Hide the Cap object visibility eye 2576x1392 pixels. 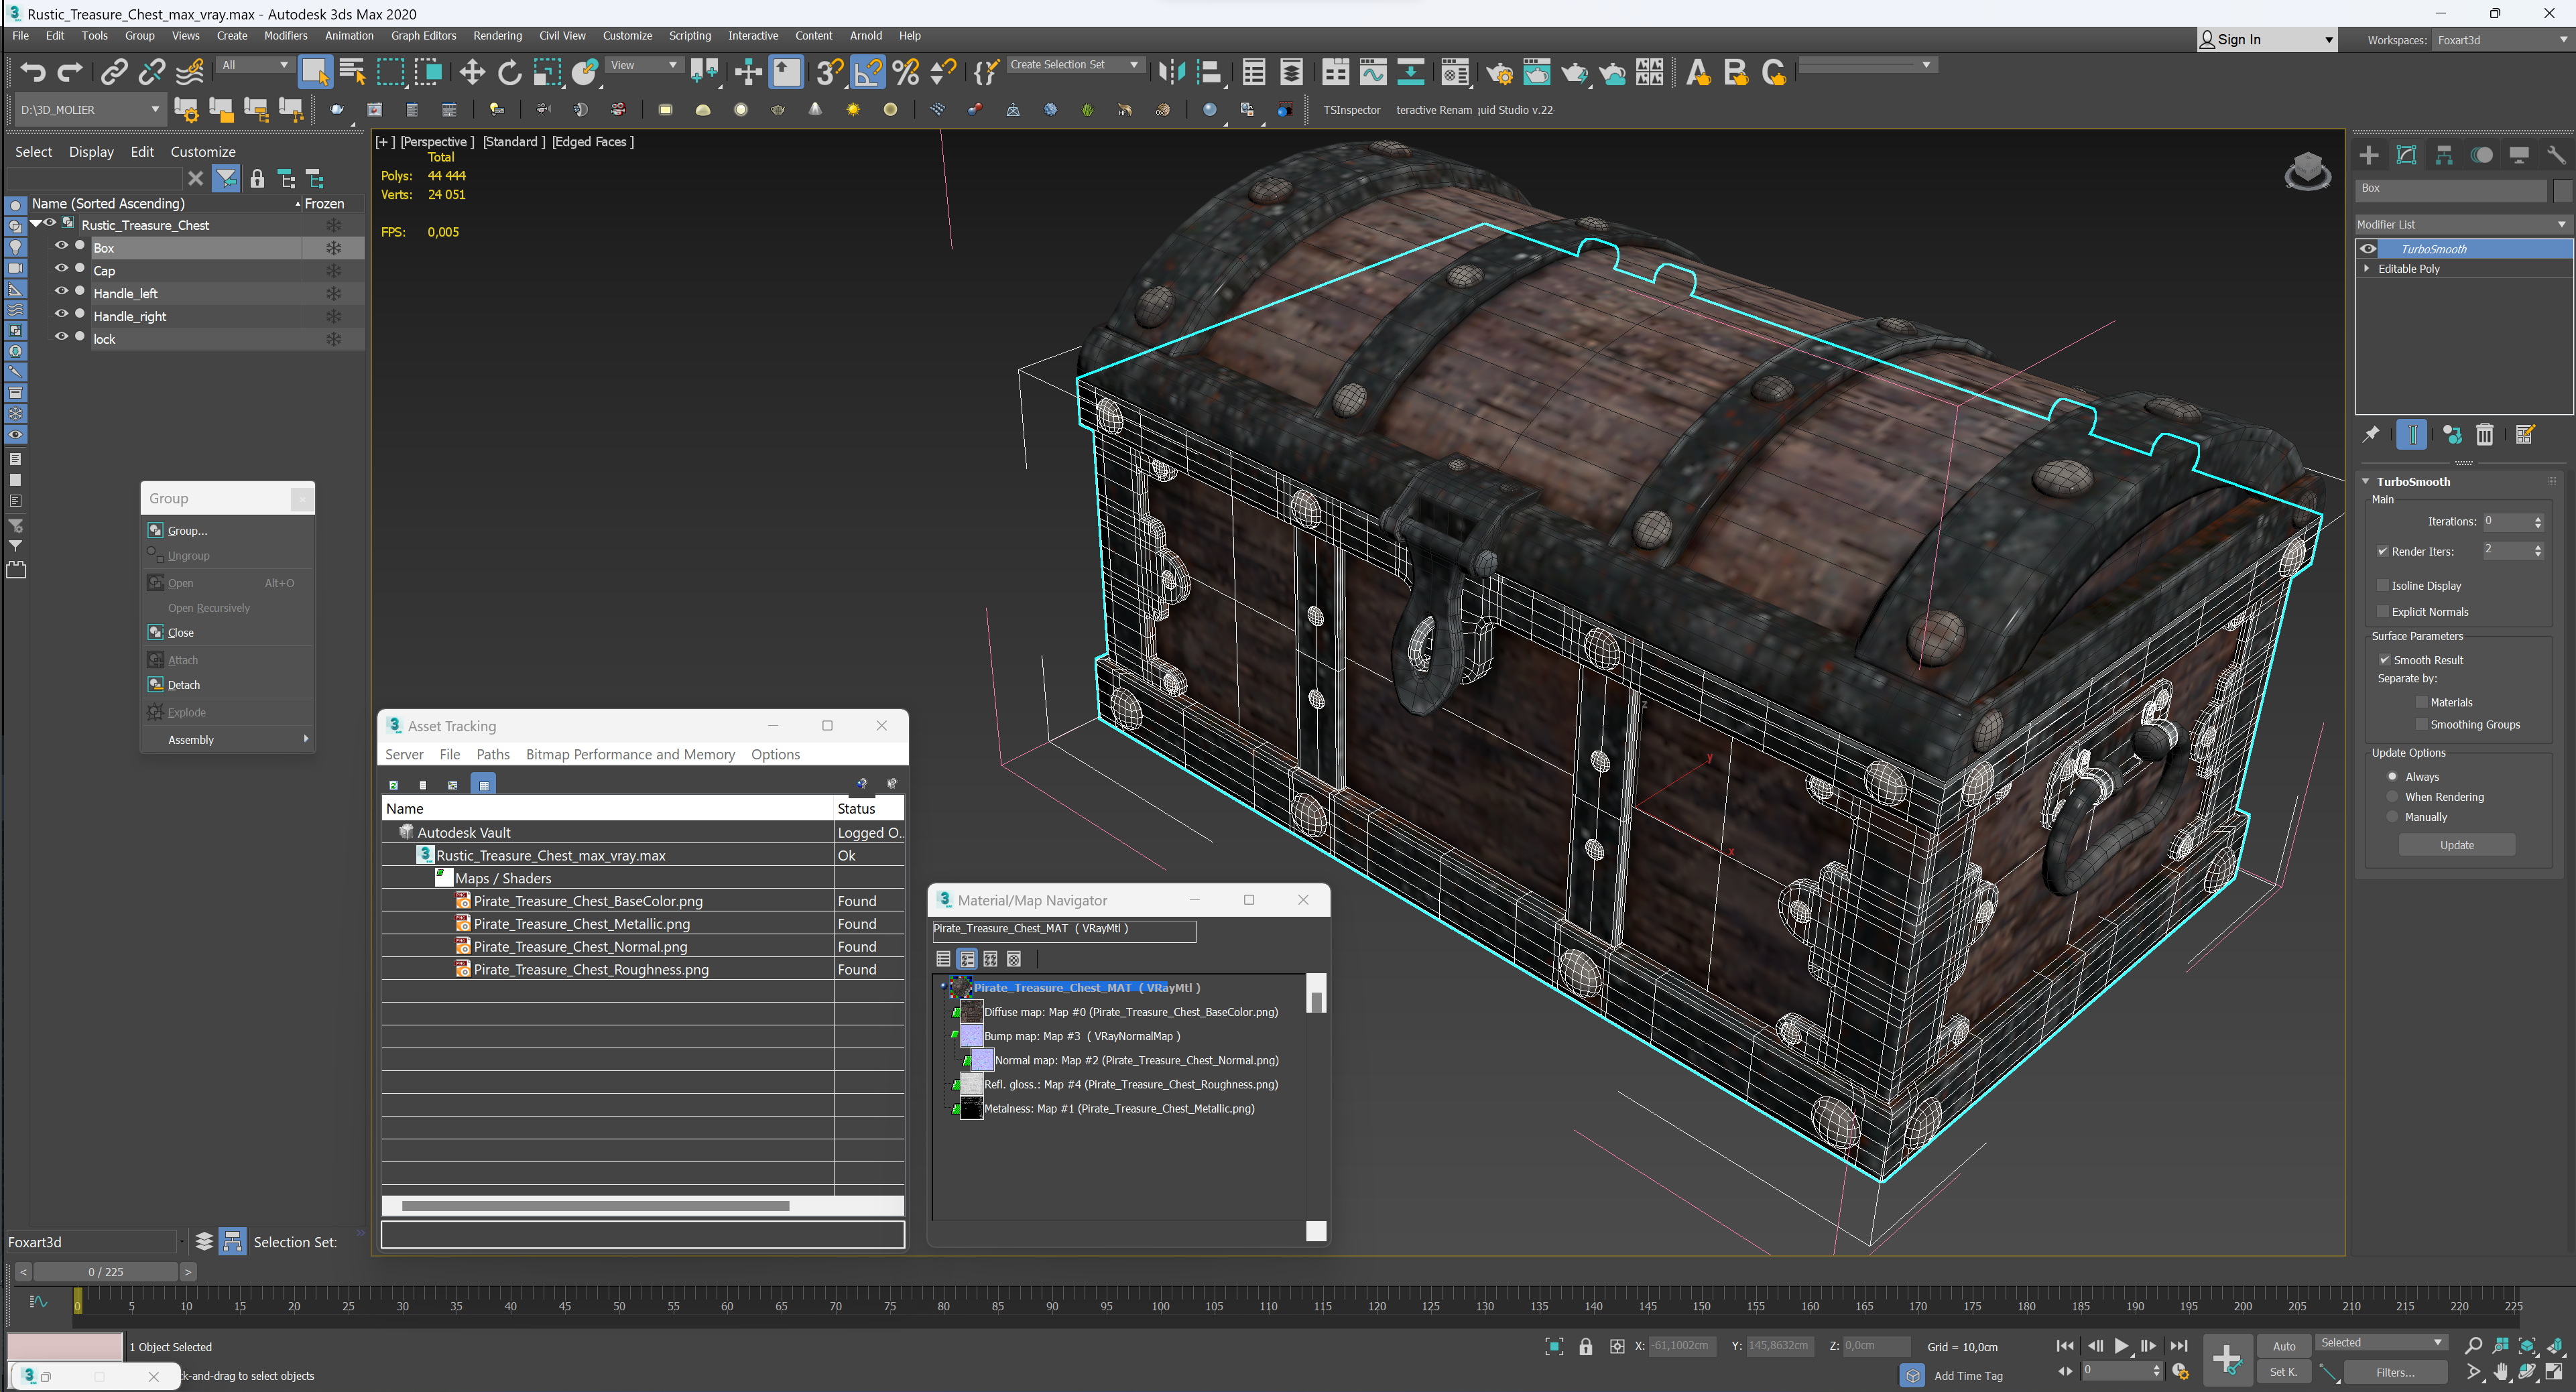click(61, 270)
